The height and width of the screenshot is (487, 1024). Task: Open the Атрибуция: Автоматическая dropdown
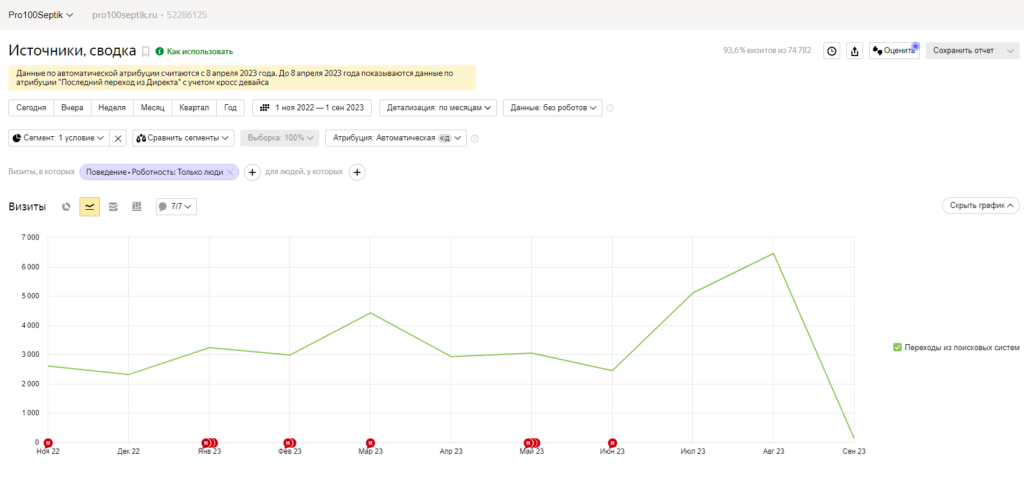(x=396, y=138)
